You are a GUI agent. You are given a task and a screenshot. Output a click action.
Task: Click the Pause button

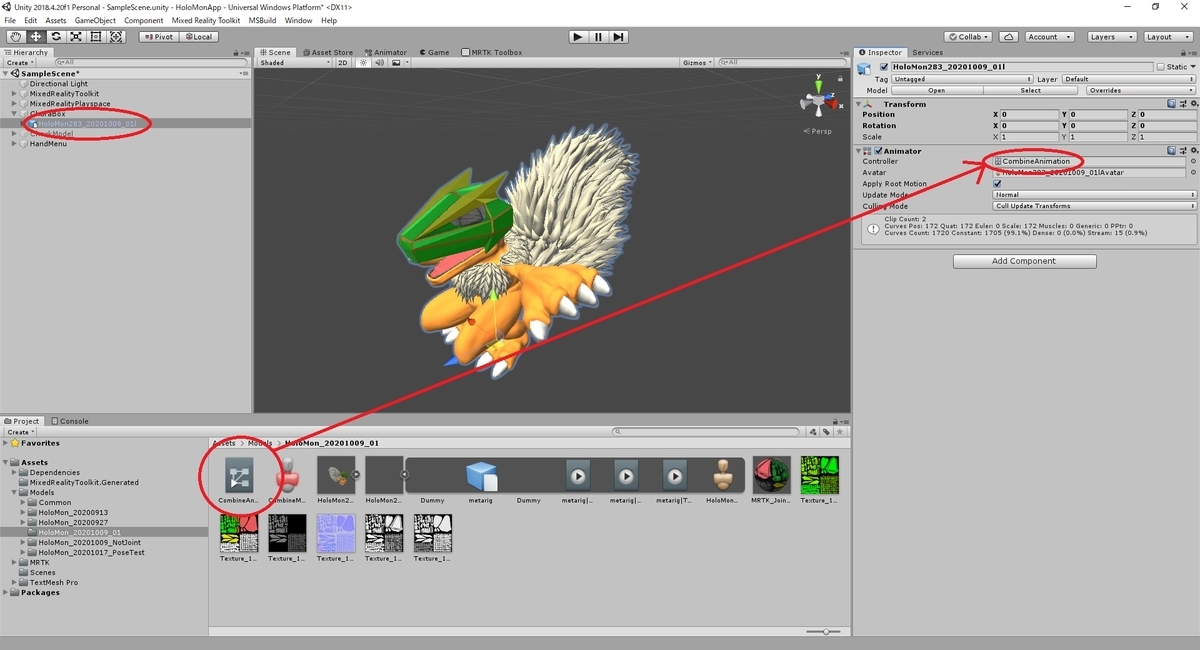coord(598,36)
